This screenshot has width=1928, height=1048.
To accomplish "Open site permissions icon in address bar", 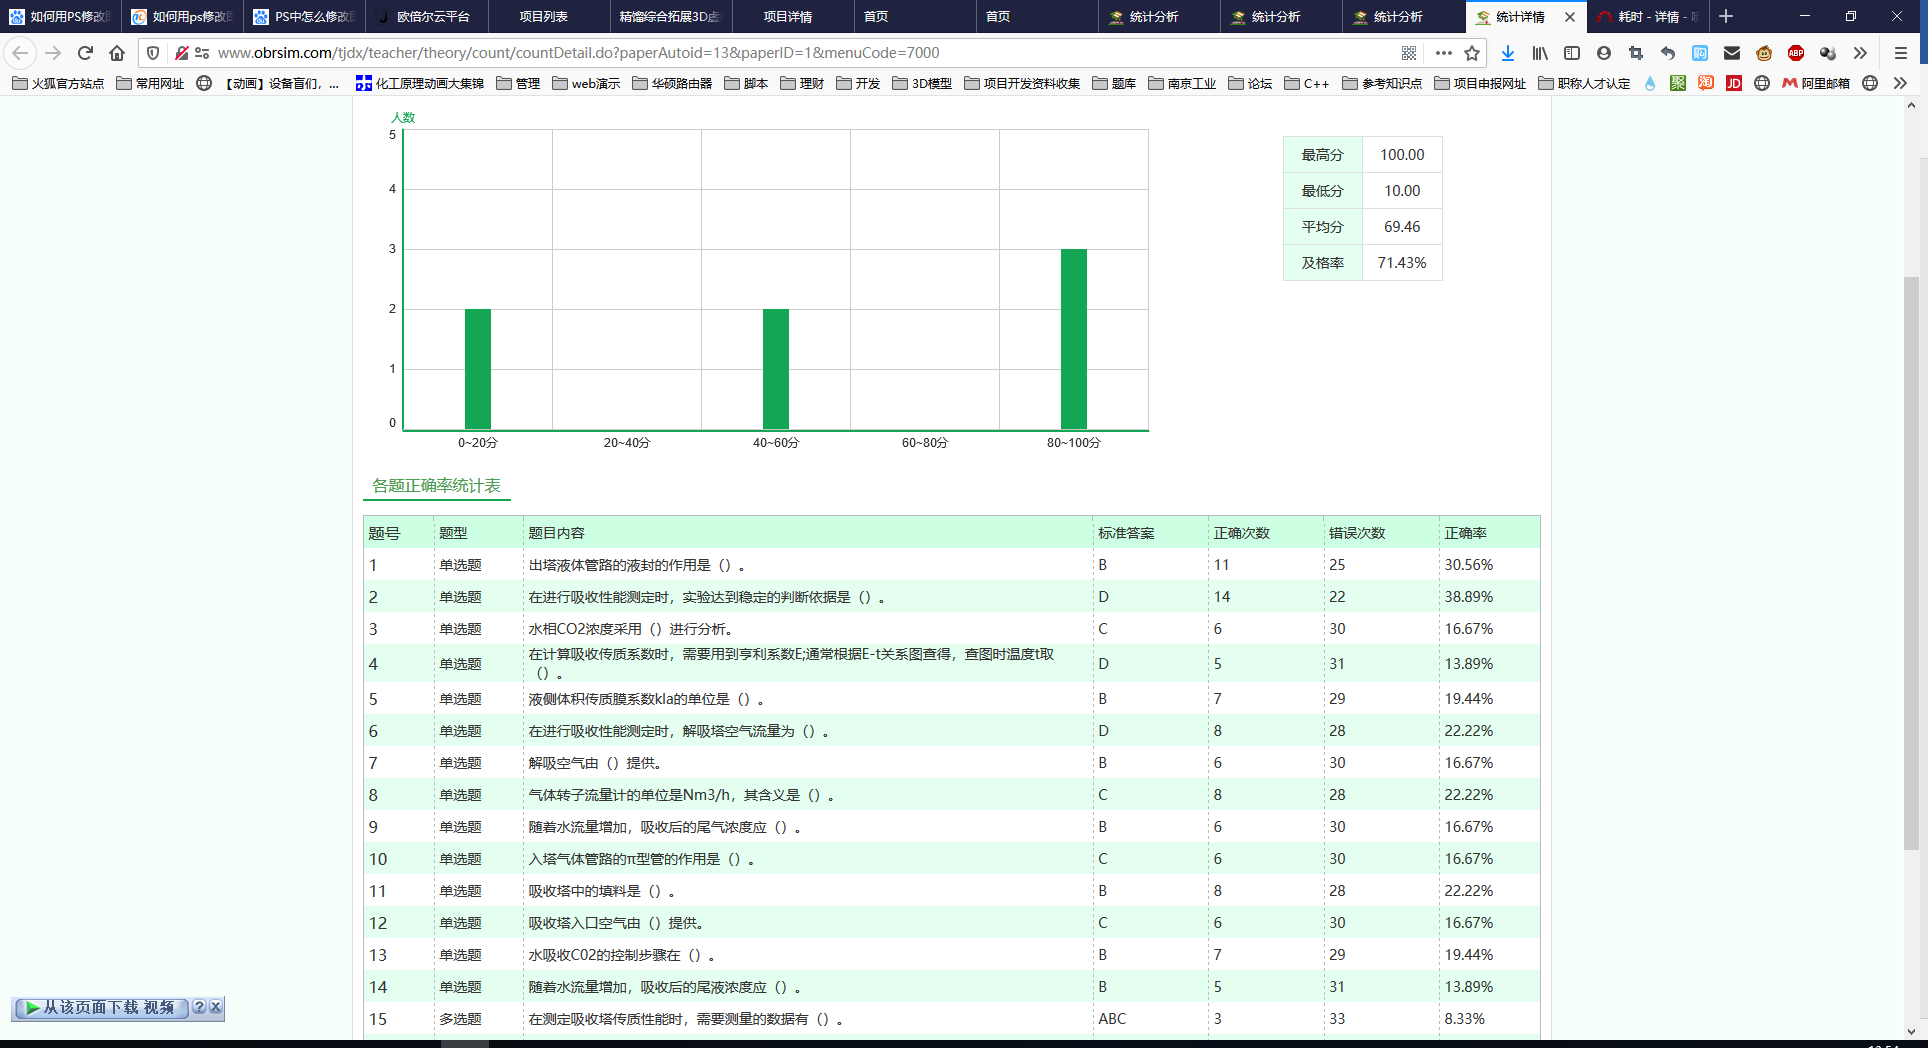I will point(202,53).
